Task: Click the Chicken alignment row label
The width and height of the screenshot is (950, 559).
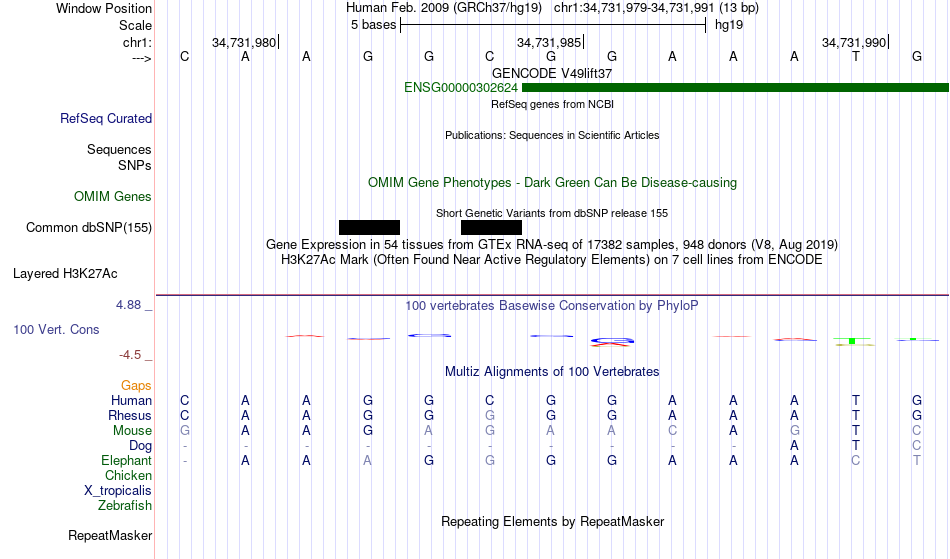Action: click(128, 476)
